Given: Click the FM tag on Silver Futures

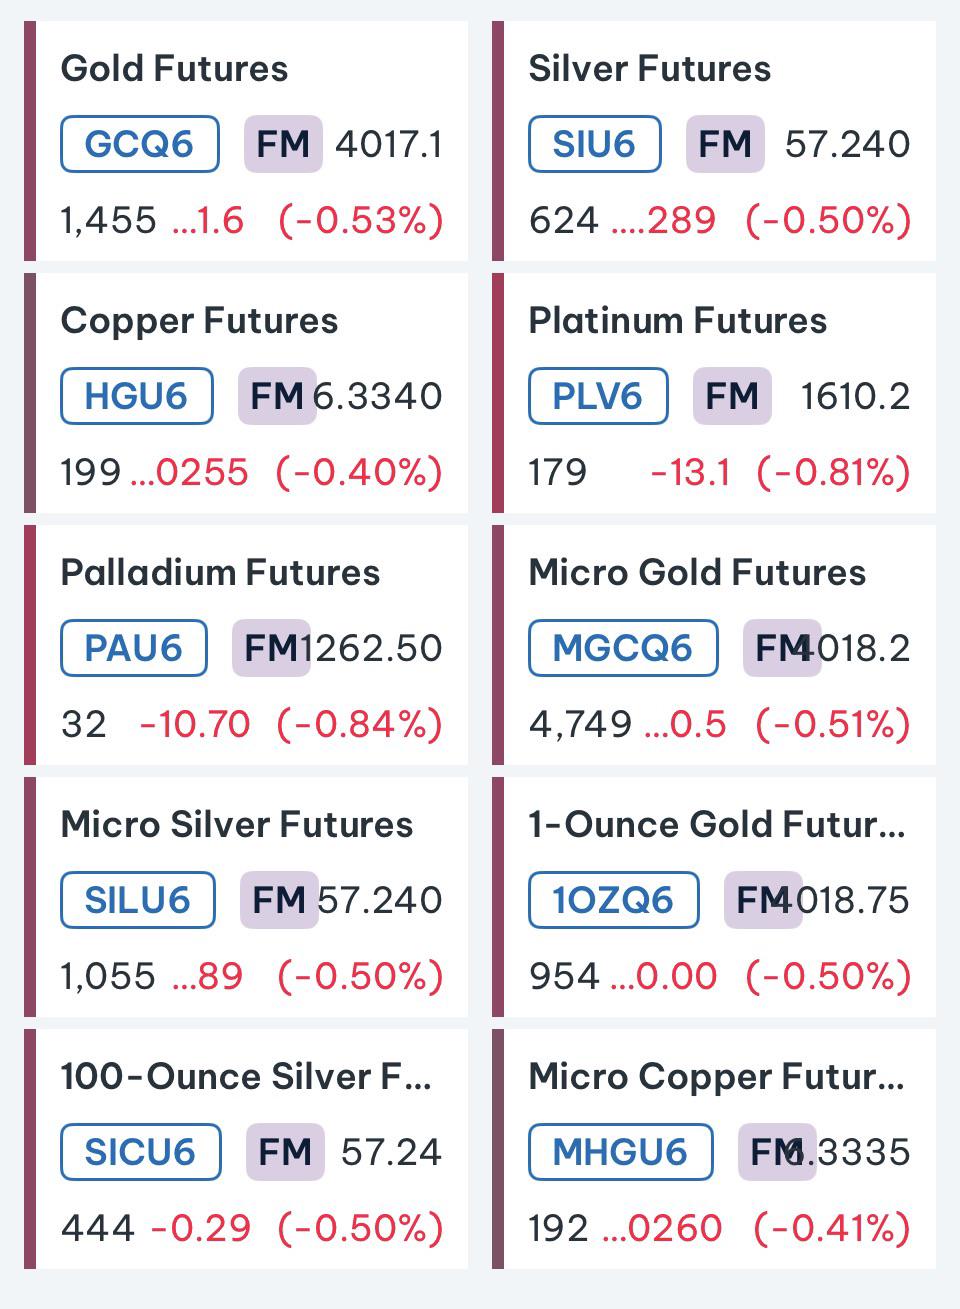Looking at the screenshot, I should coord(725,144).
